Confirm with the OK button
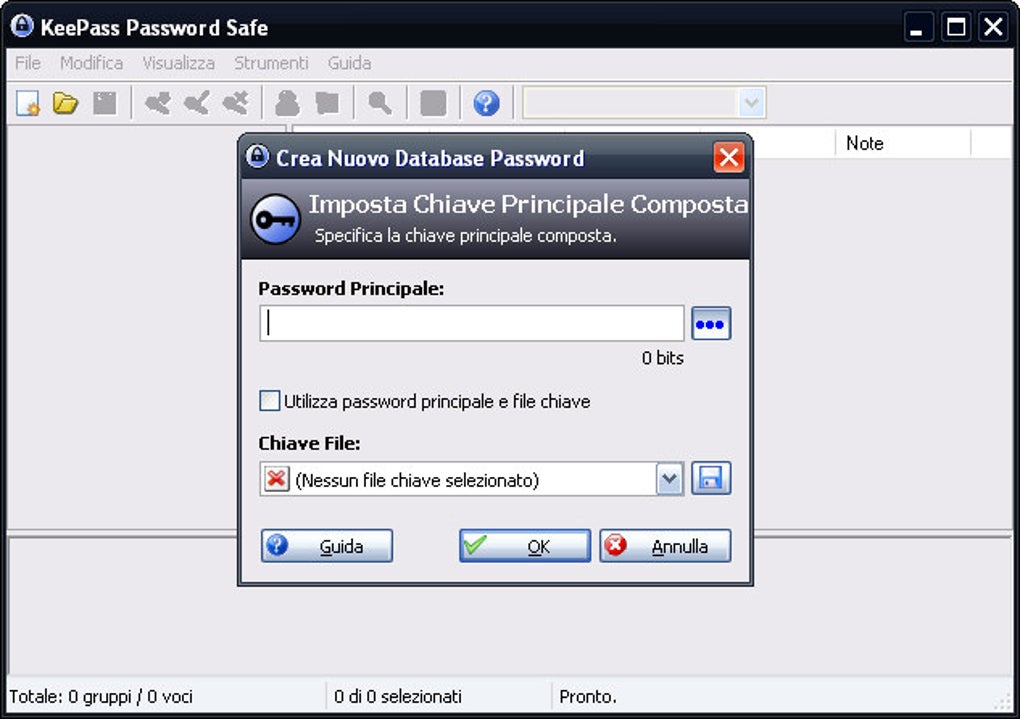 coord(525,545)
